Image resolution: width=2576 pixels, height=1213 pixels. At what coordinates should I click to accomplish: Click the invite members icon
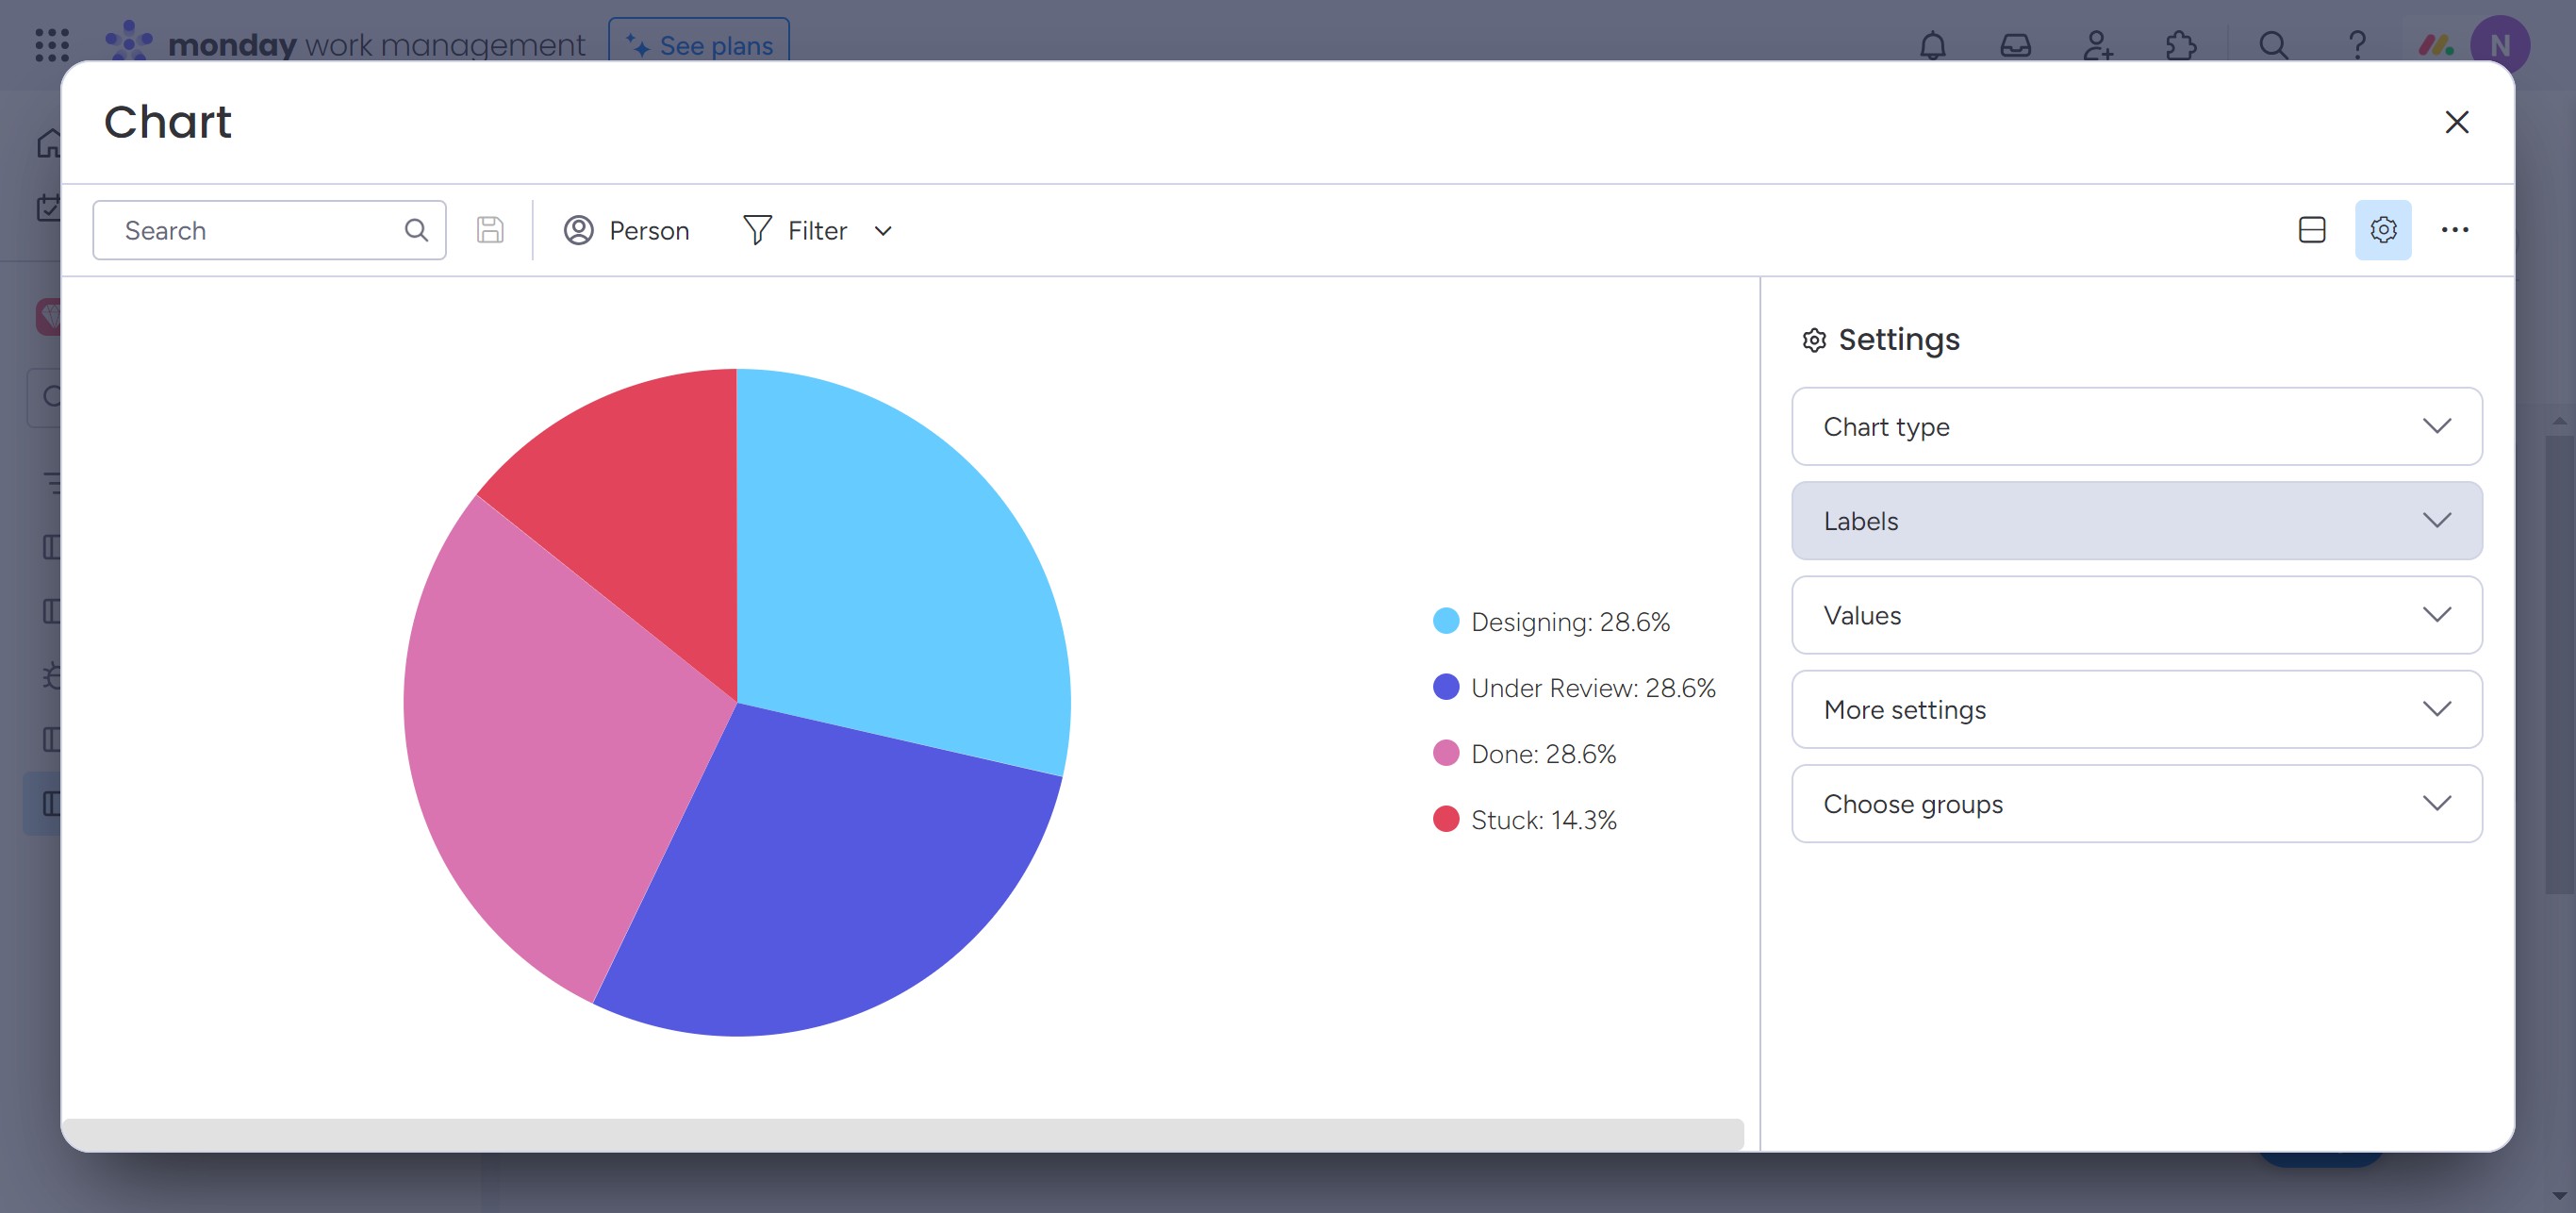[x=2097, y=45]
